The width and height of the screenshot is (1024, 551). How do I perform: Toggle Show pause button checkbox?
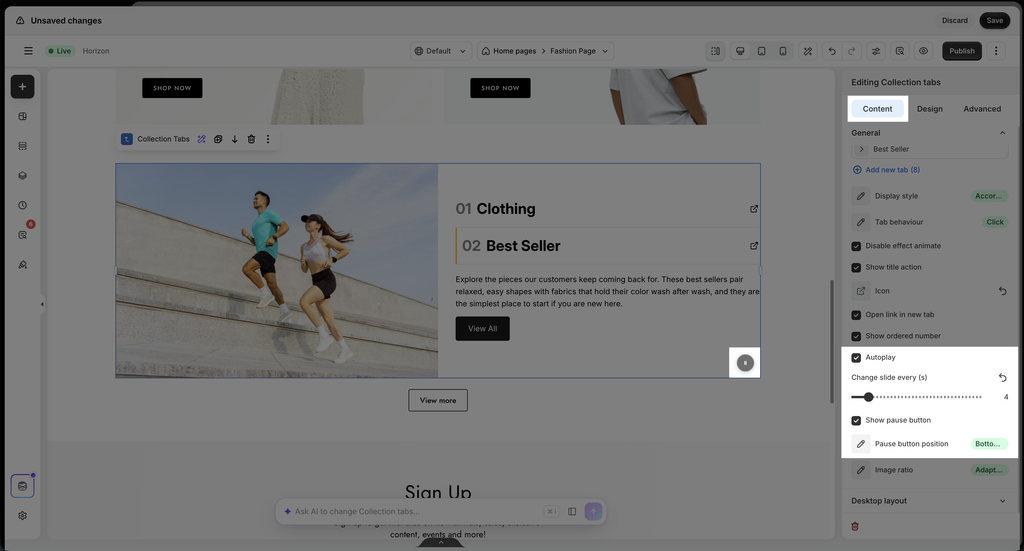pyautogui.click(x=856, y=420)
